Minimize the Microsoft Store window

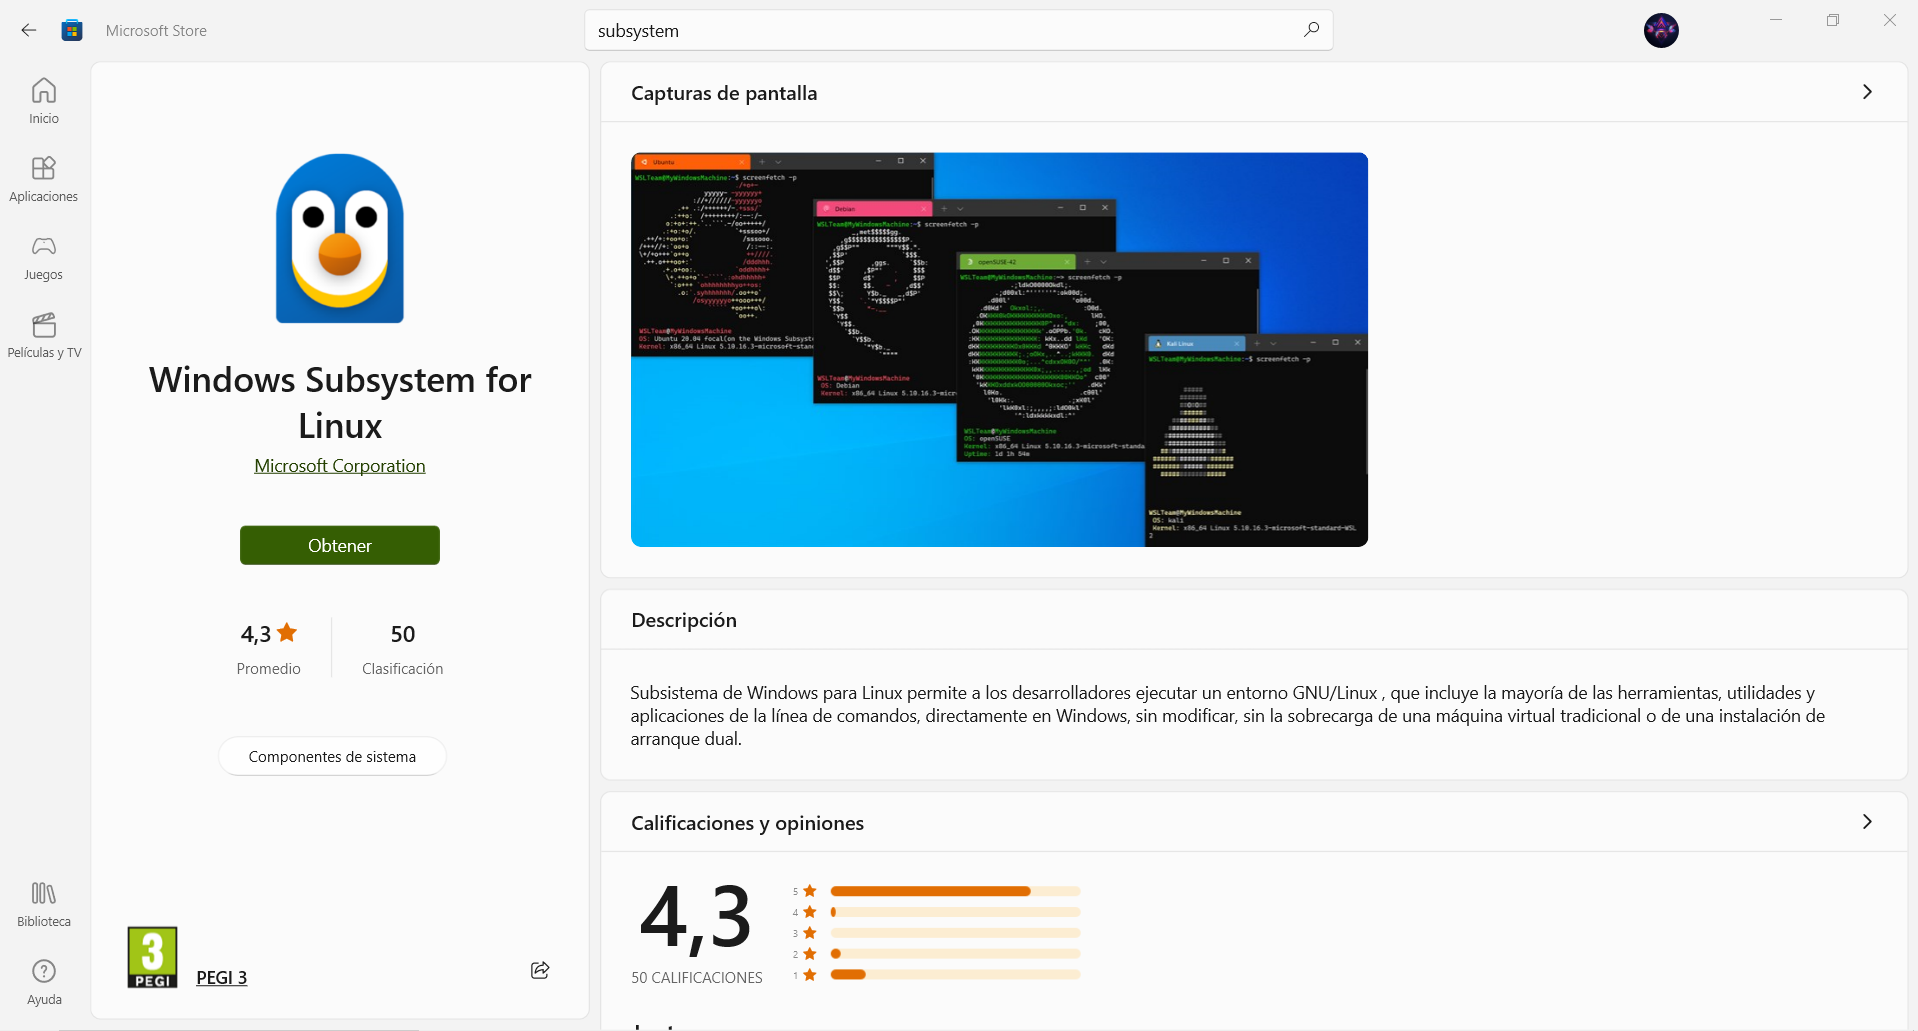pyautogui.click(x=1776, y=20)
